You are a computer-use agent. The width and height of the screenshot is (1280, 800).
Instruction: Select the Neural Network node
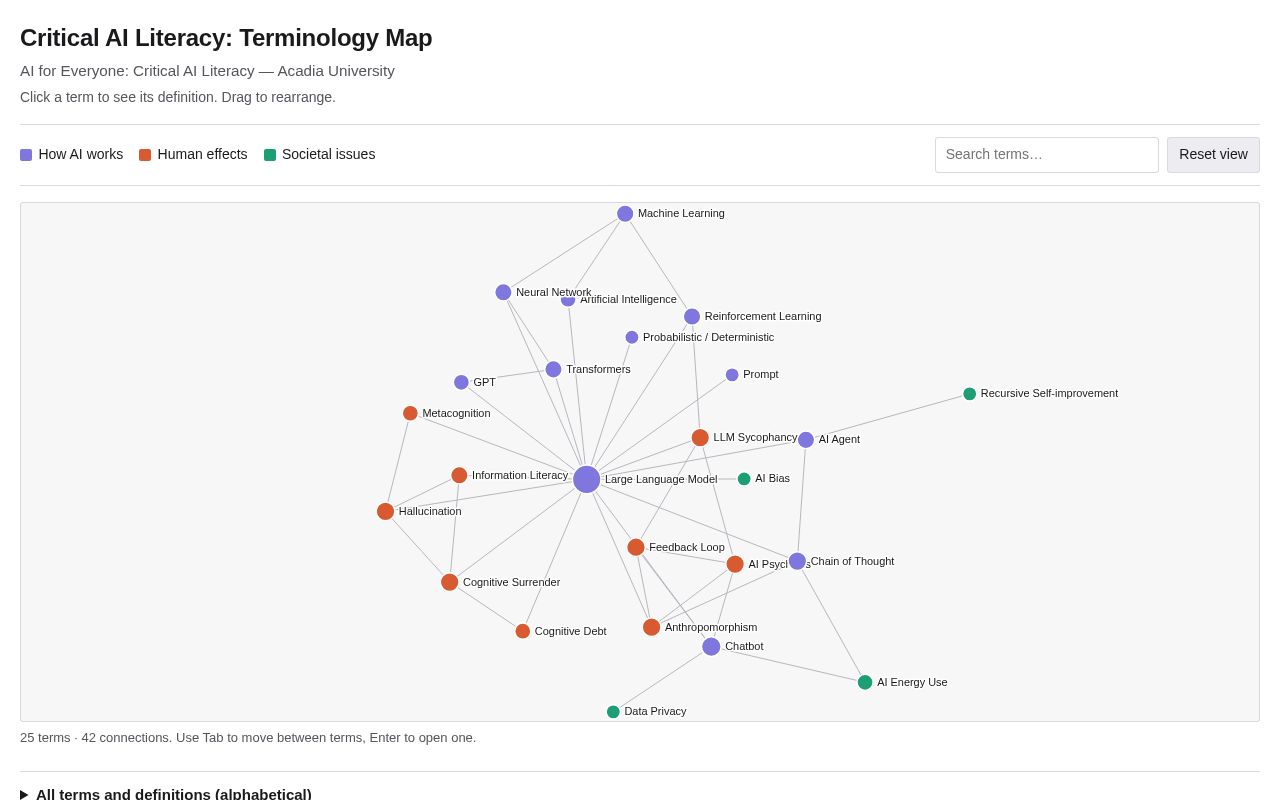coord(503,292)
